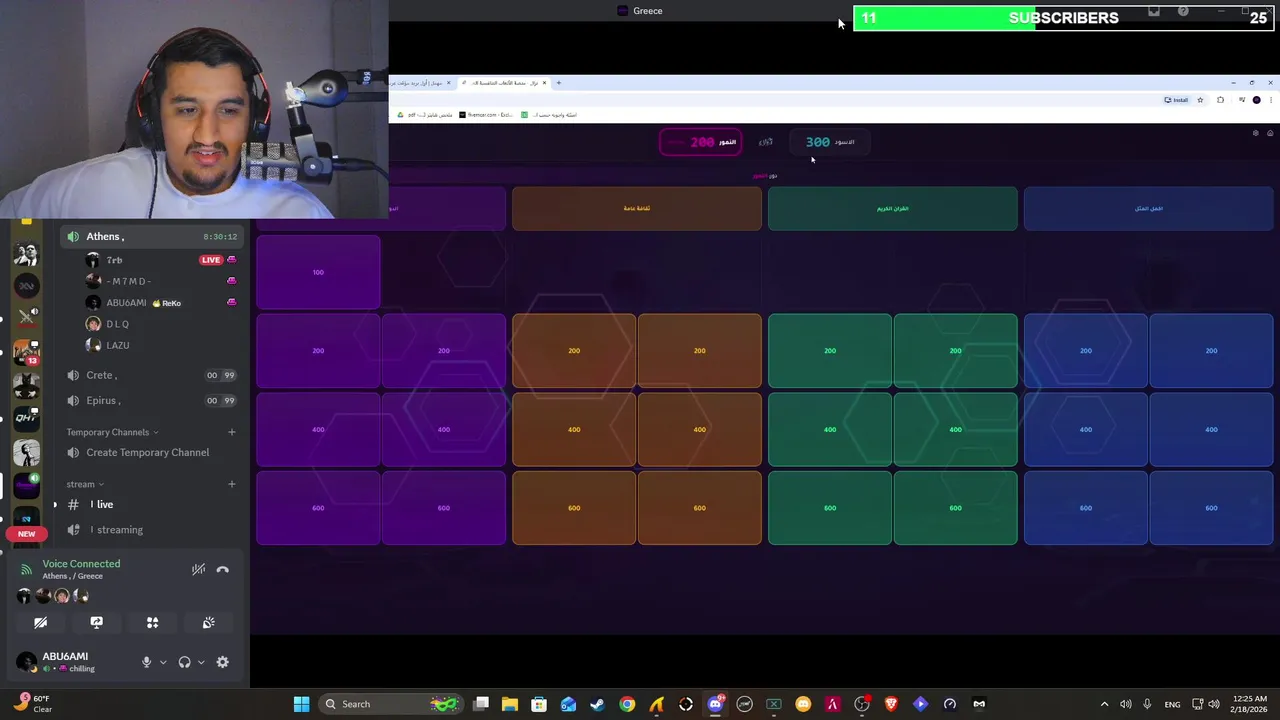
Task: Select the Athens voice channel
Action: 150,236
